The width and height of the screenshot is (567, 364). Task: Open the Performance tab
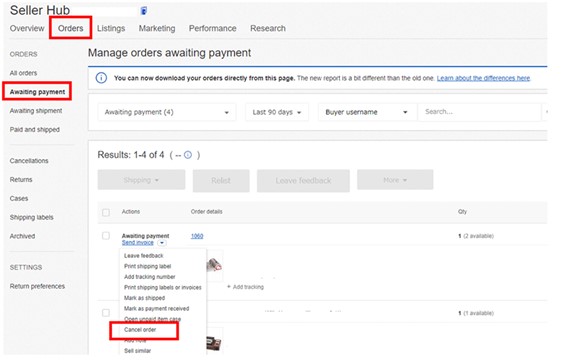pyautogui.click(x=213, y=28)
